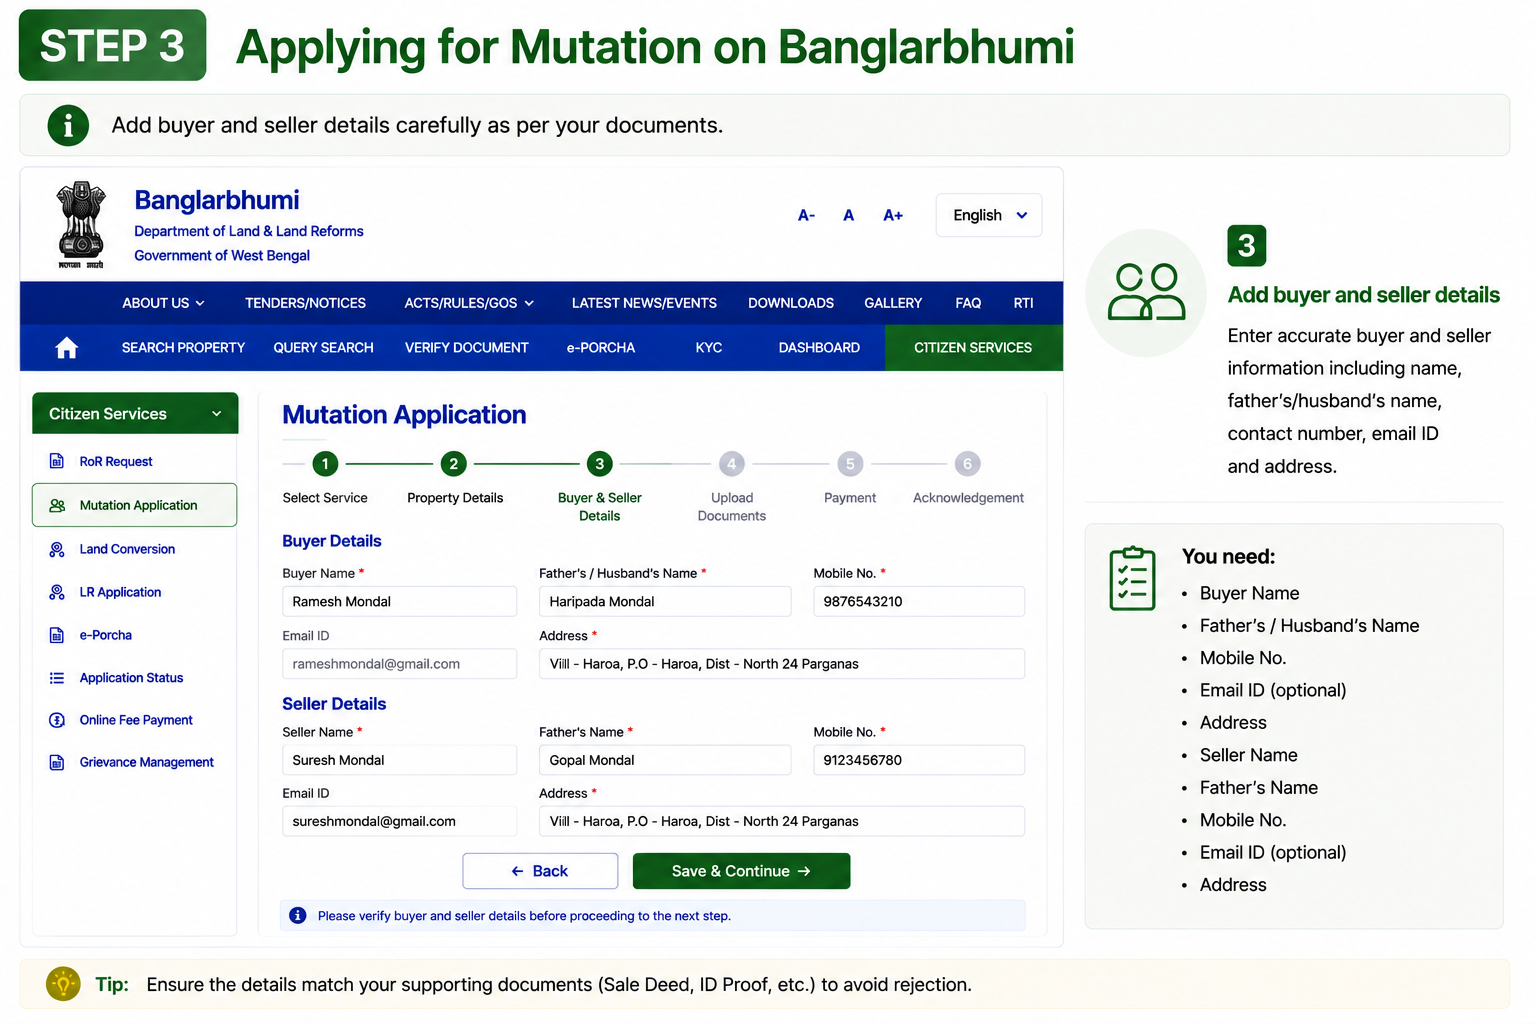Expand the ABOUT US menu
1536x1024 pixels.
pyautogui.click(x=164, y=303)
